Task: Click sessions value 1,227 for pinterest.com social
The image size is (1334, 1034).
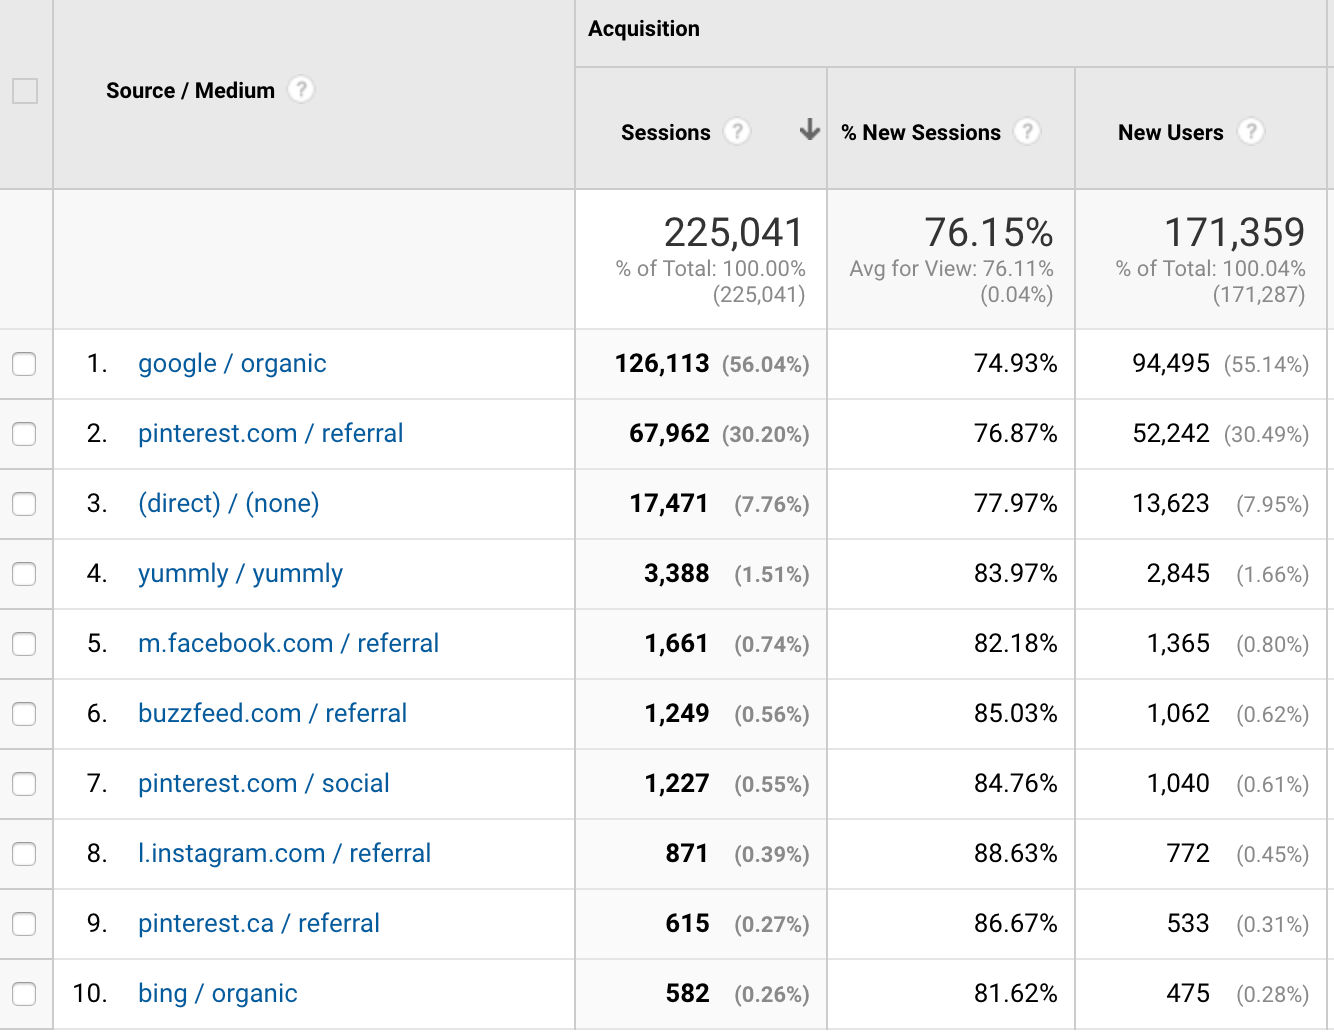Action: click(x=677, y=784)
